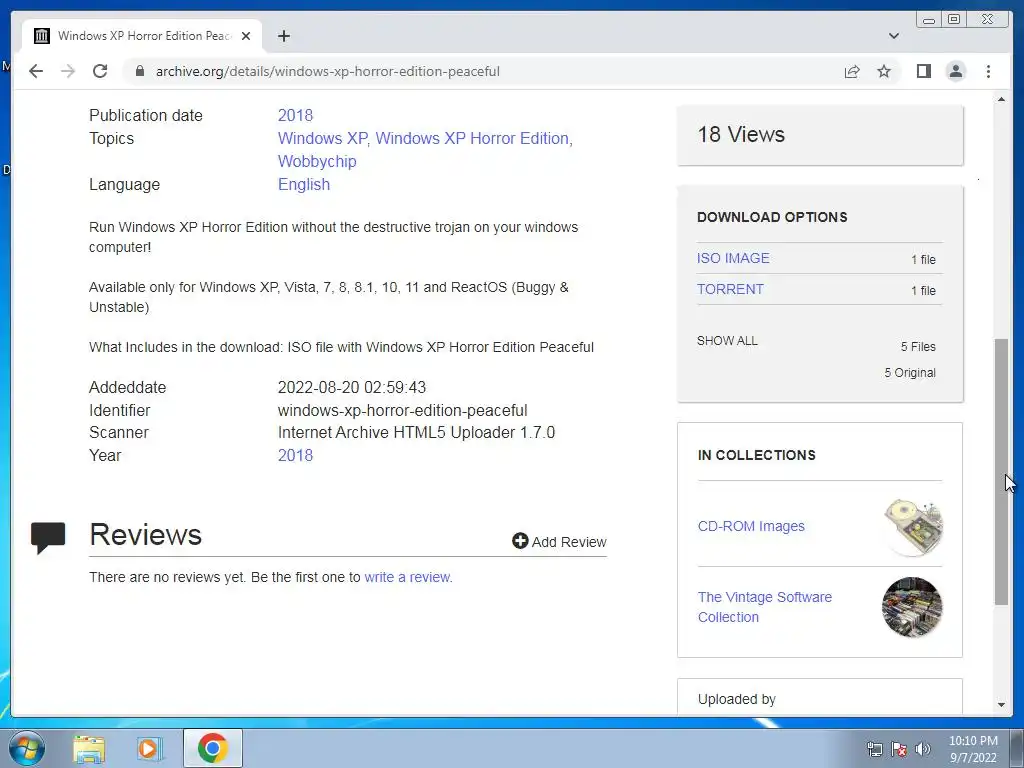The image size is (1024, 768).
Task: Open Chrome side panel
Action: point(923,71)
